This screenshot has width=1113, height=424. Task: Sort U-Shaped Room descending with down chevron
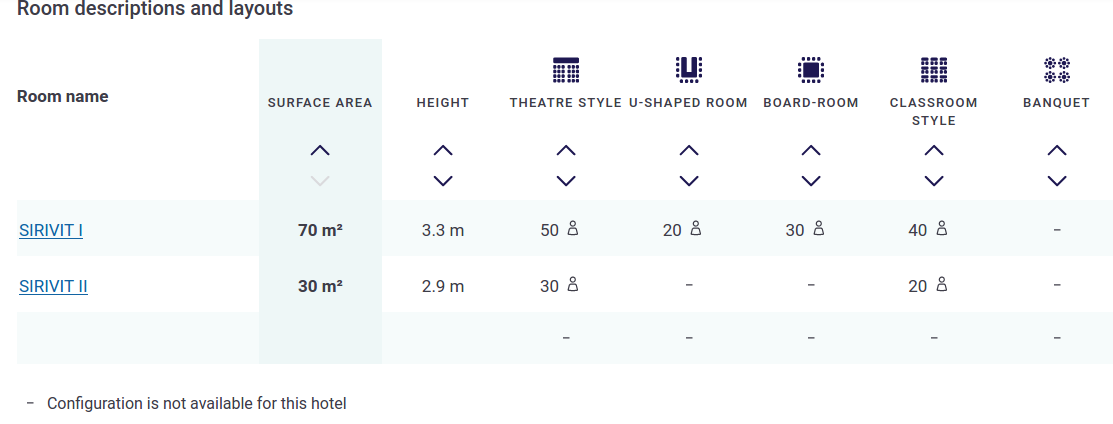pos(688,181)
